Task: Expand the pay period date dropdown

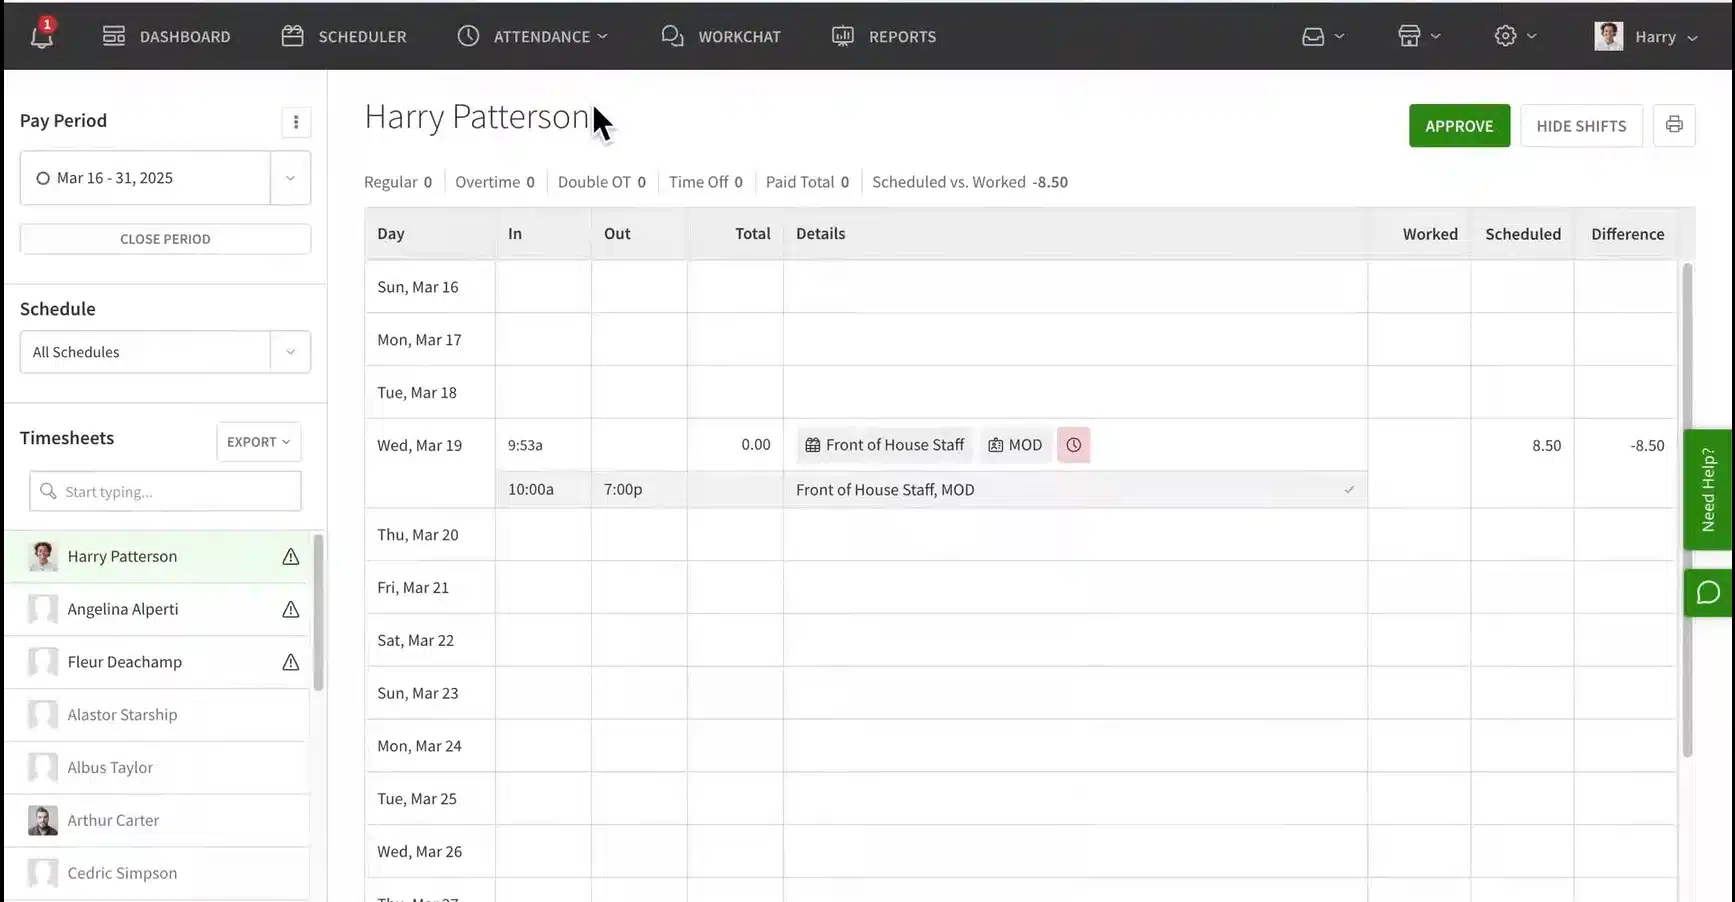Action: click(290, 178)
